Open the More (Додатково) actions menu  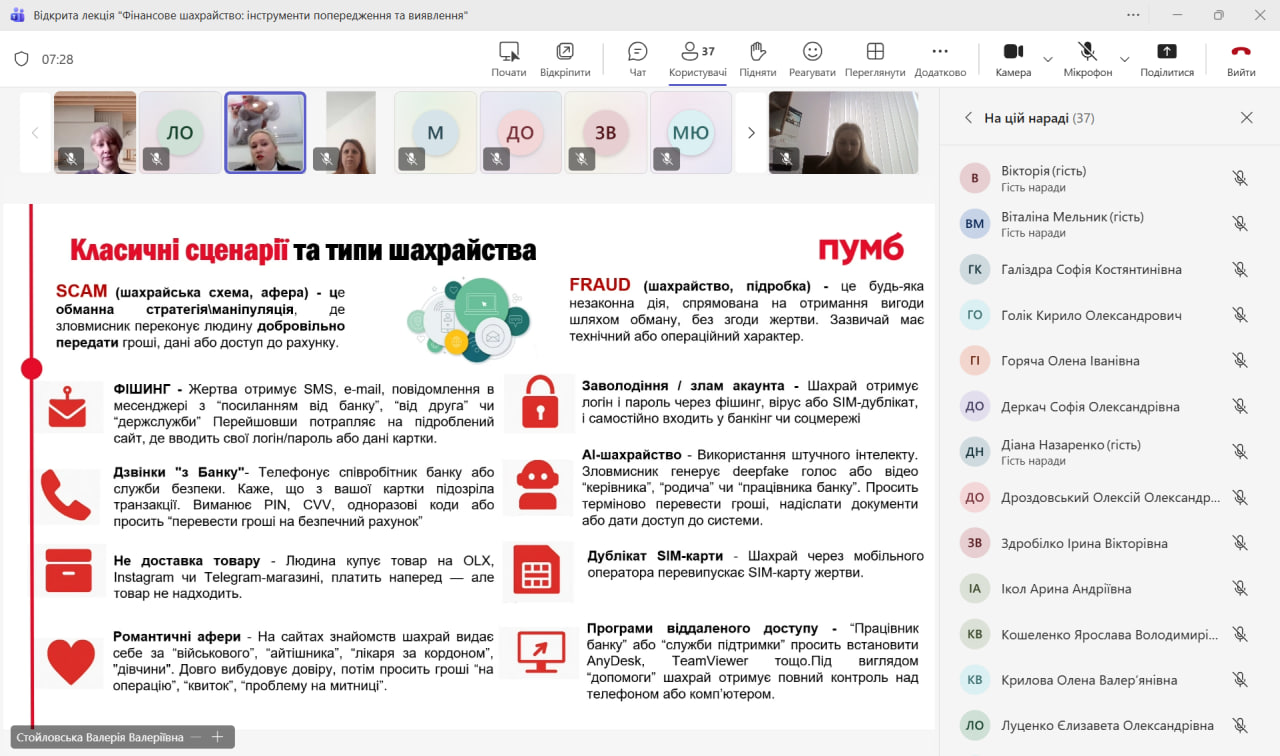pos(940,59)
